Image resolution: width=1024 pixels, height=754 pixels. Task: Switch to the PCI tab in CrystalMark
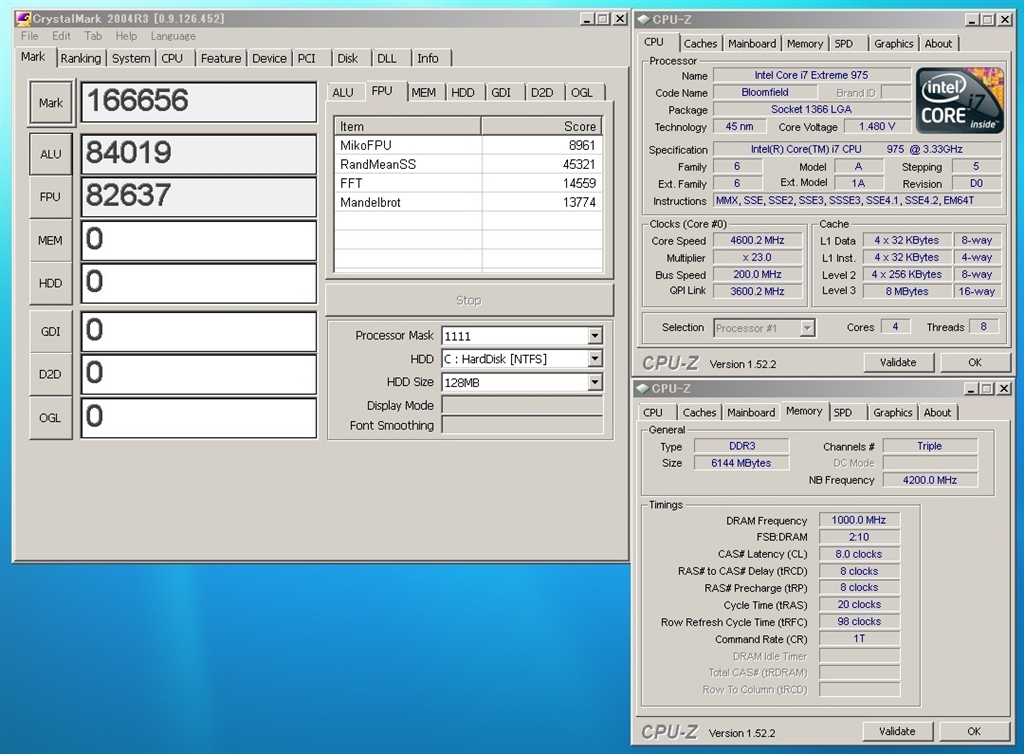point(307,59)
